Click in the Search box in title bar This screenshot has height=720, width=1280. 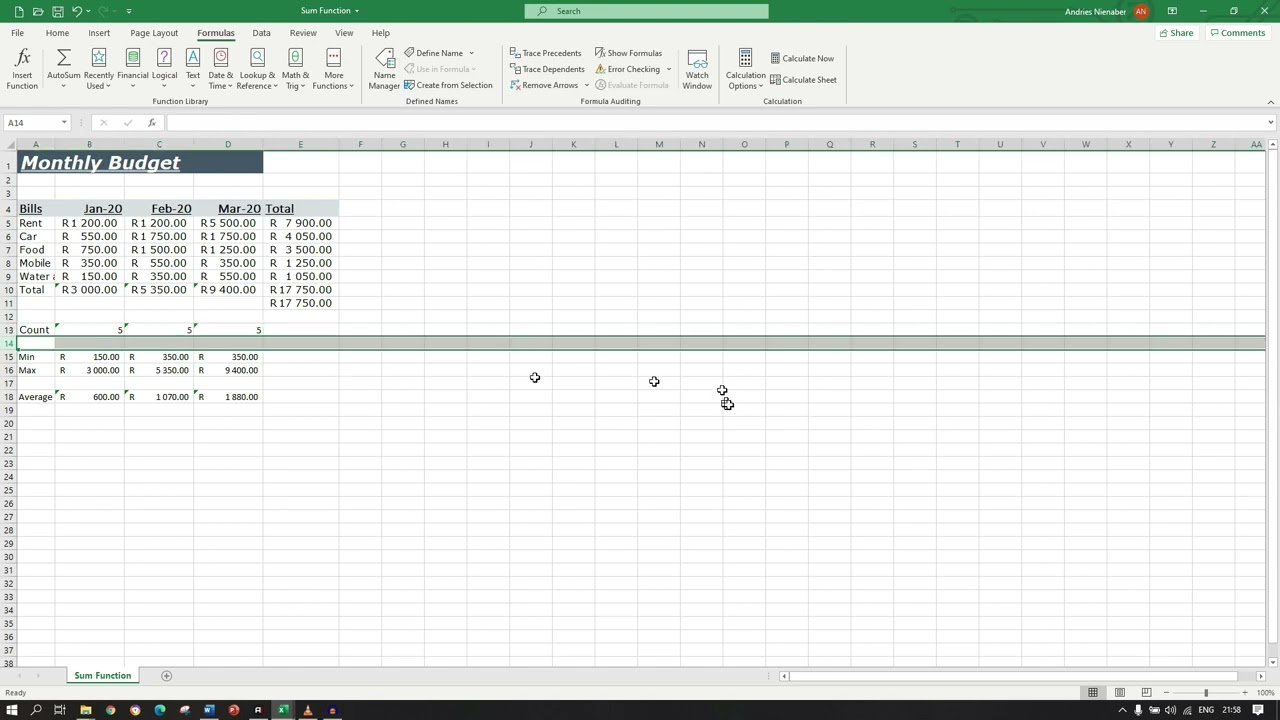[647, 11]
